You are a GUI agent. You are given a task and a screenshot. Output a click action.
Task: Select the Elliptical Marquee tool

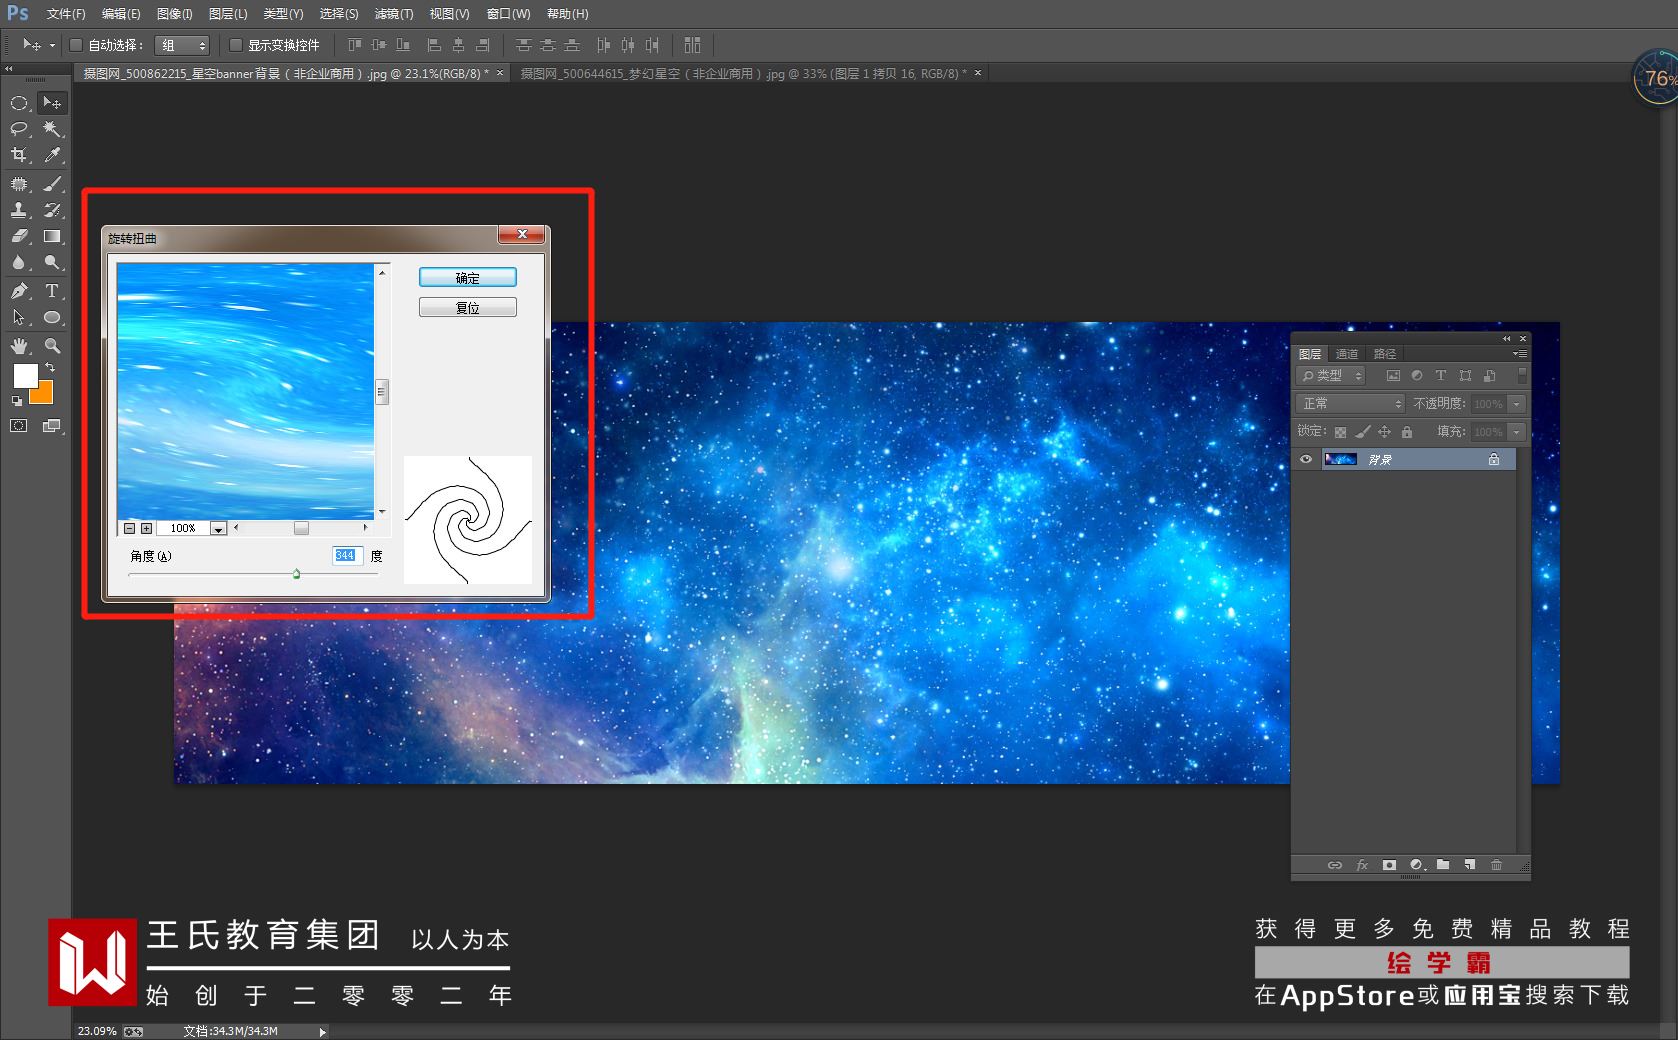(19, 103)
